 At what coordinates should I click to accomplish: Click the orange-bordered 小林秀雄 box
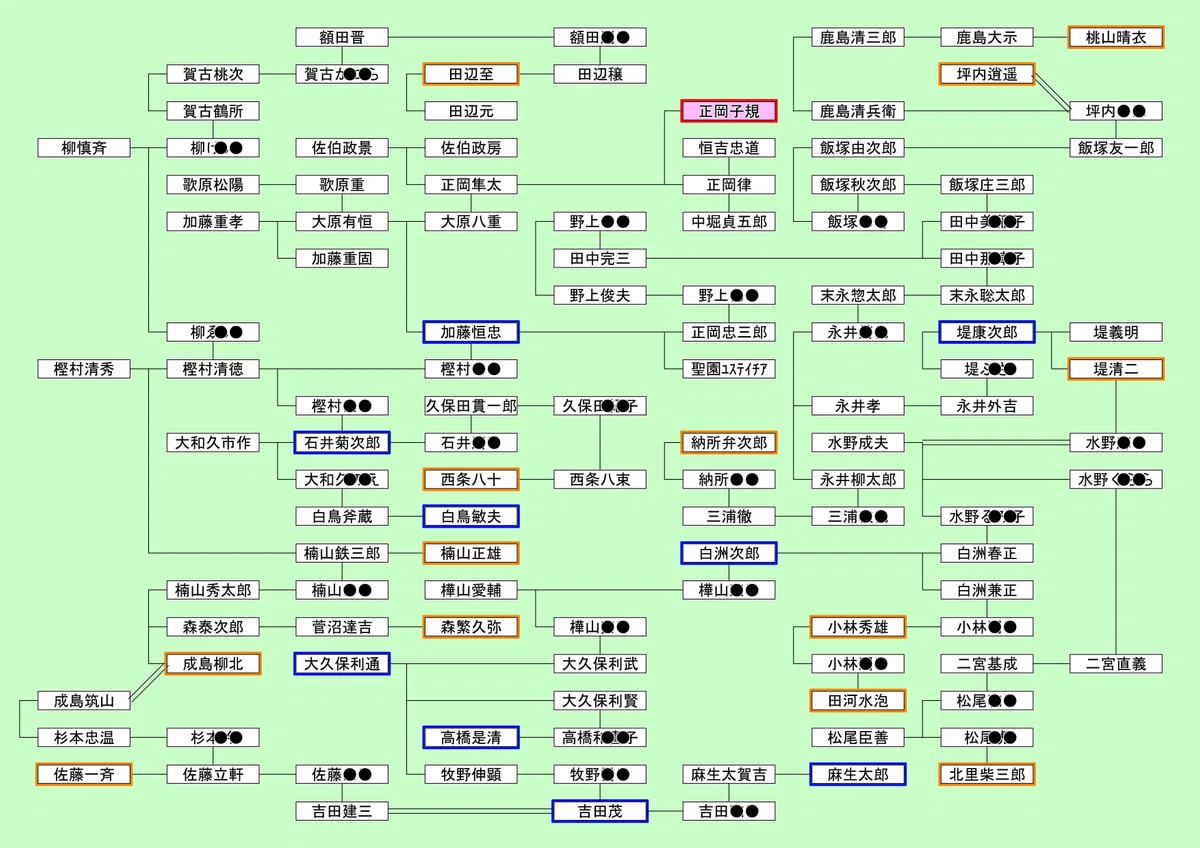(858, 629)
